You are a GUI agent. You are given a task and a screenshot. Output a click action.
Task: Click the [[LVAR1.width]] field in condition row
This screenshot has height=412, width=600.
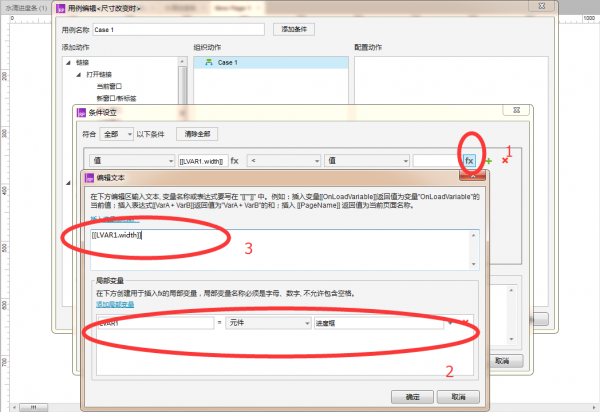click(203, 161)
